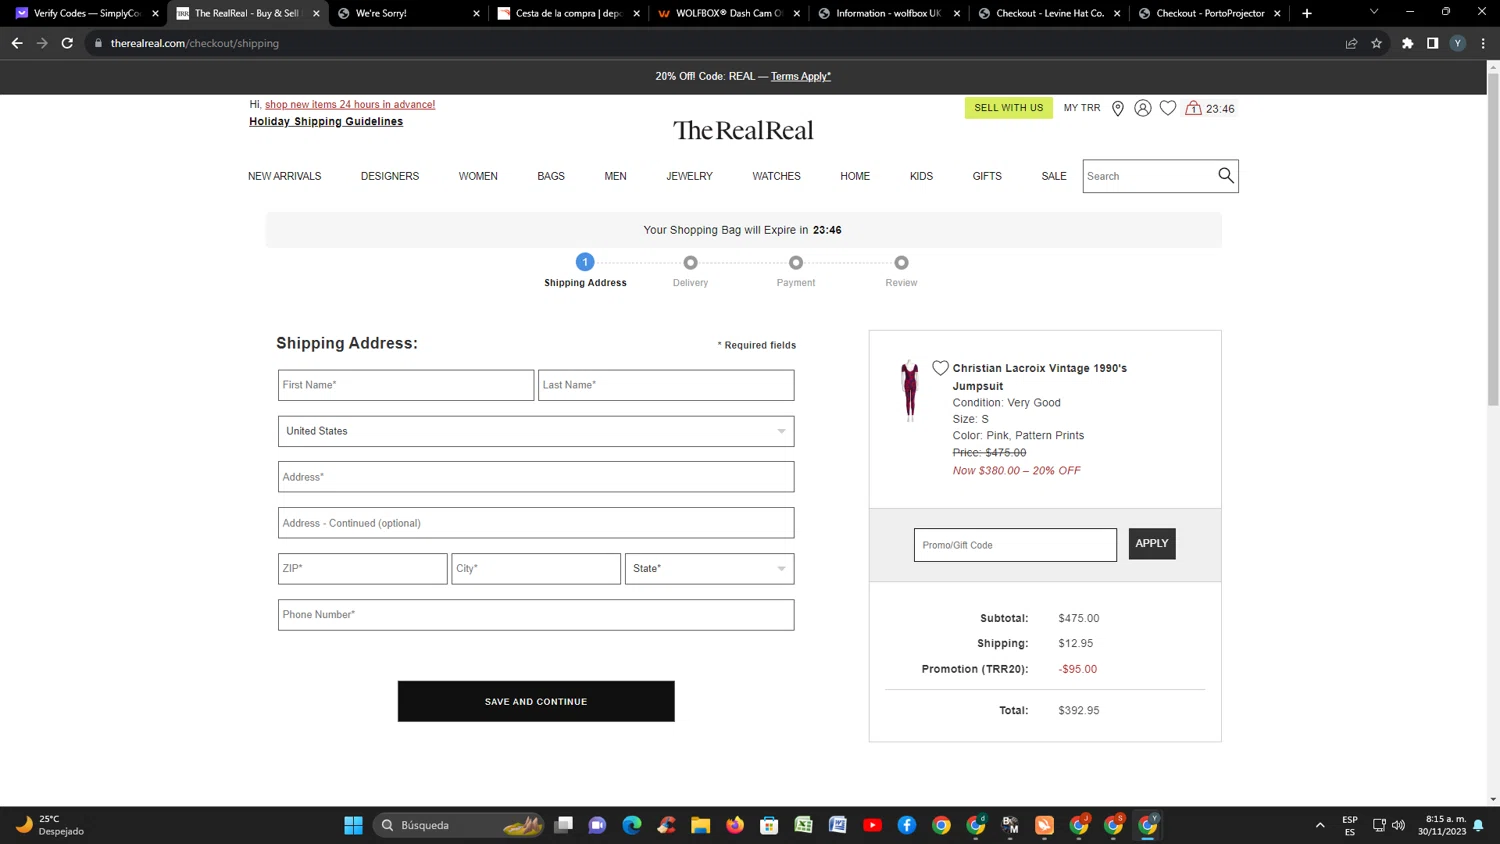Image resolution: width=1500 pixels, height=844 pixels.
Task: Click the SAVE AND CONTINUE button
Action: click(x=536, y=701)
